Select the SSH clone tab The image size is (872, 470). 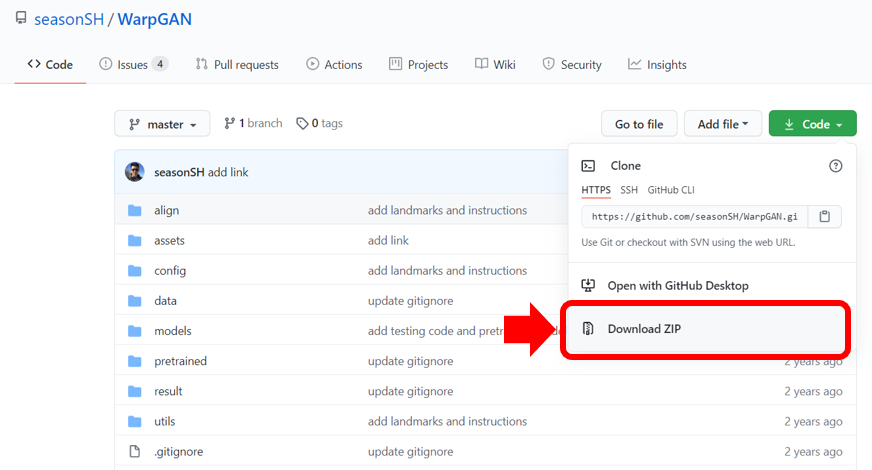pos(629,190)
